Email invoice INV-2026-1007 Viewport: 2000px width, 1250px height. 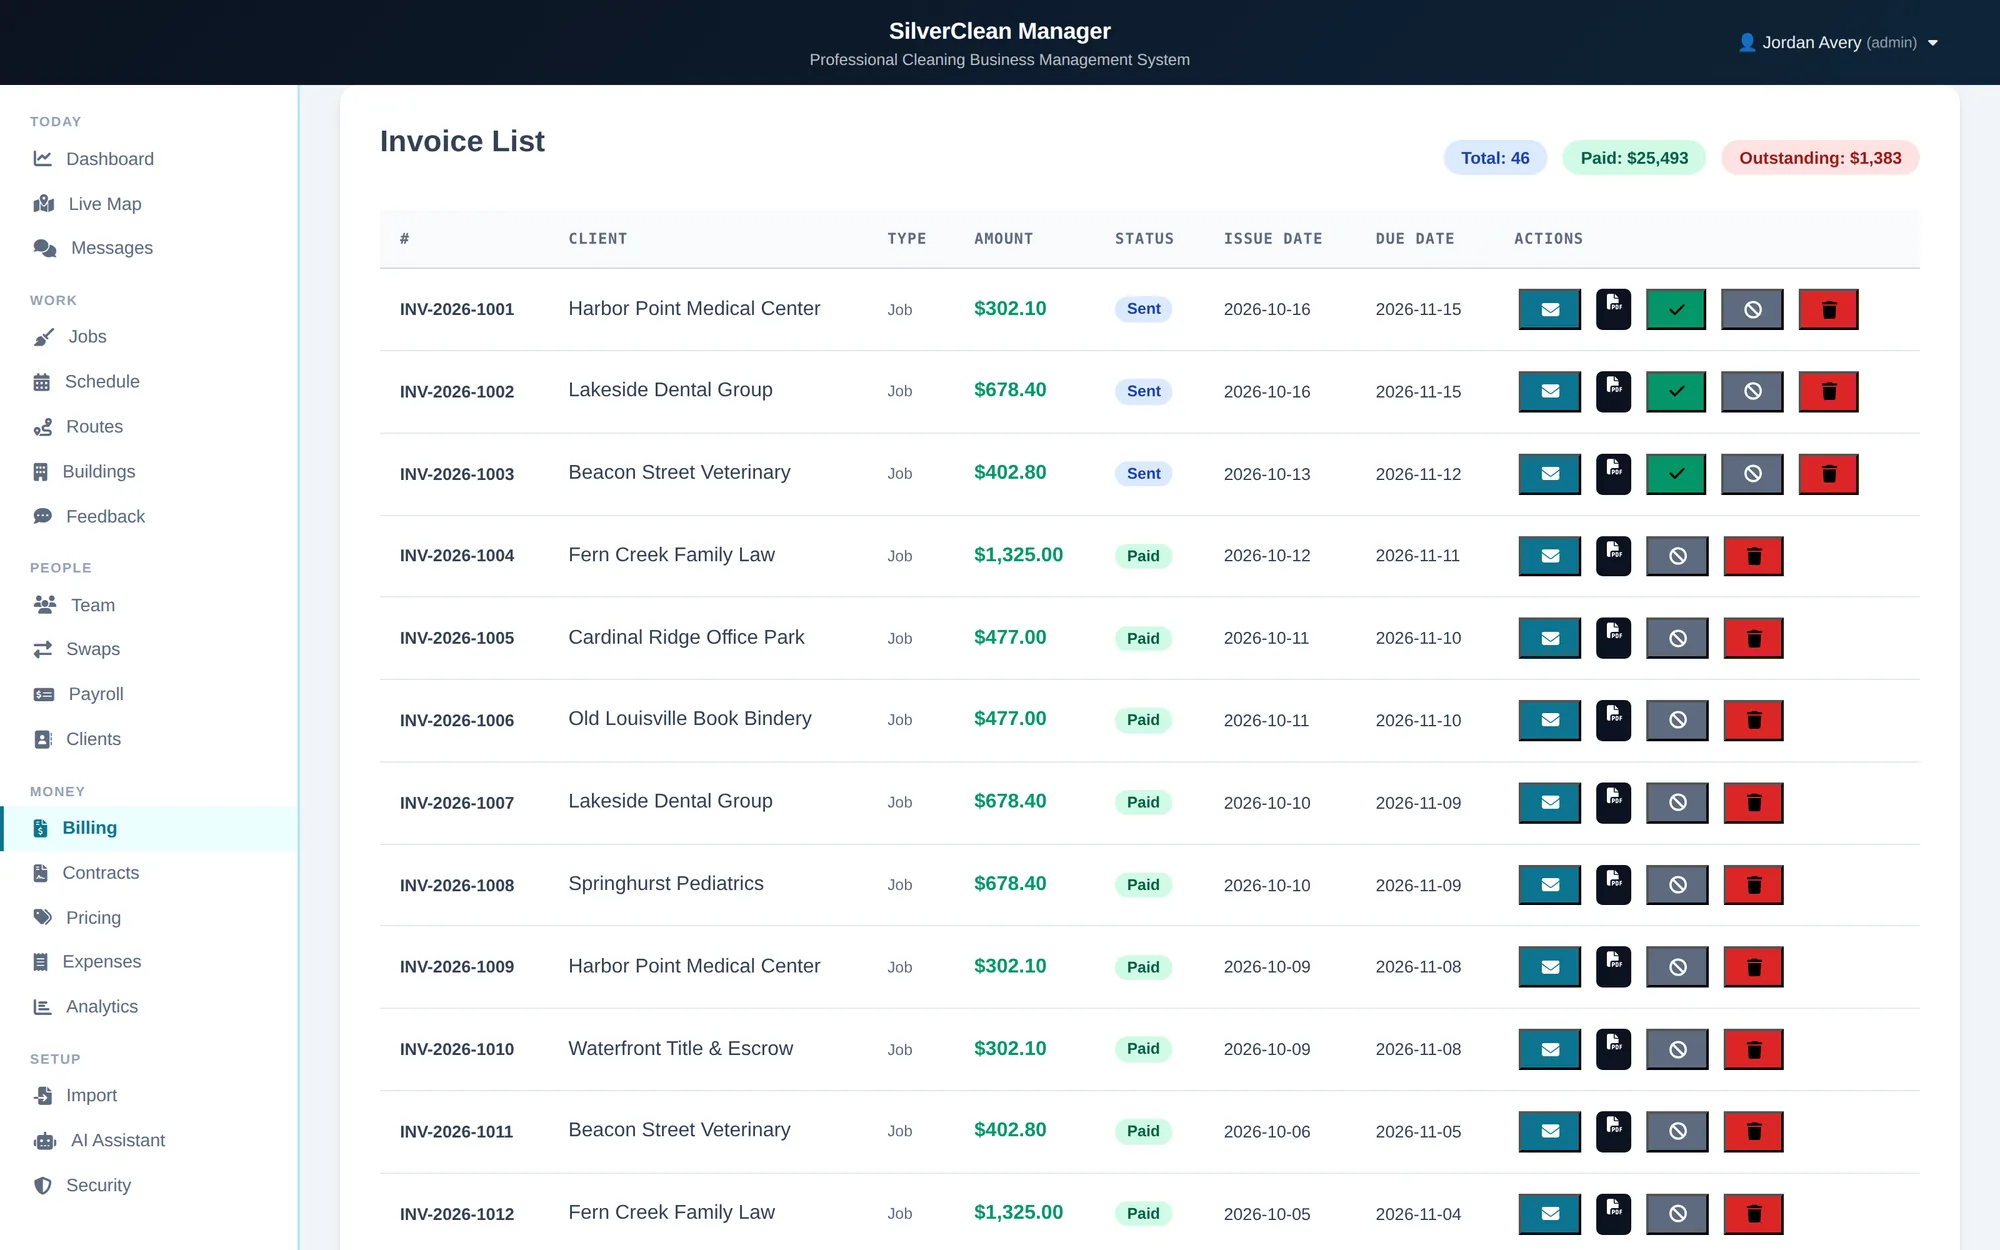coord(1549,803)
